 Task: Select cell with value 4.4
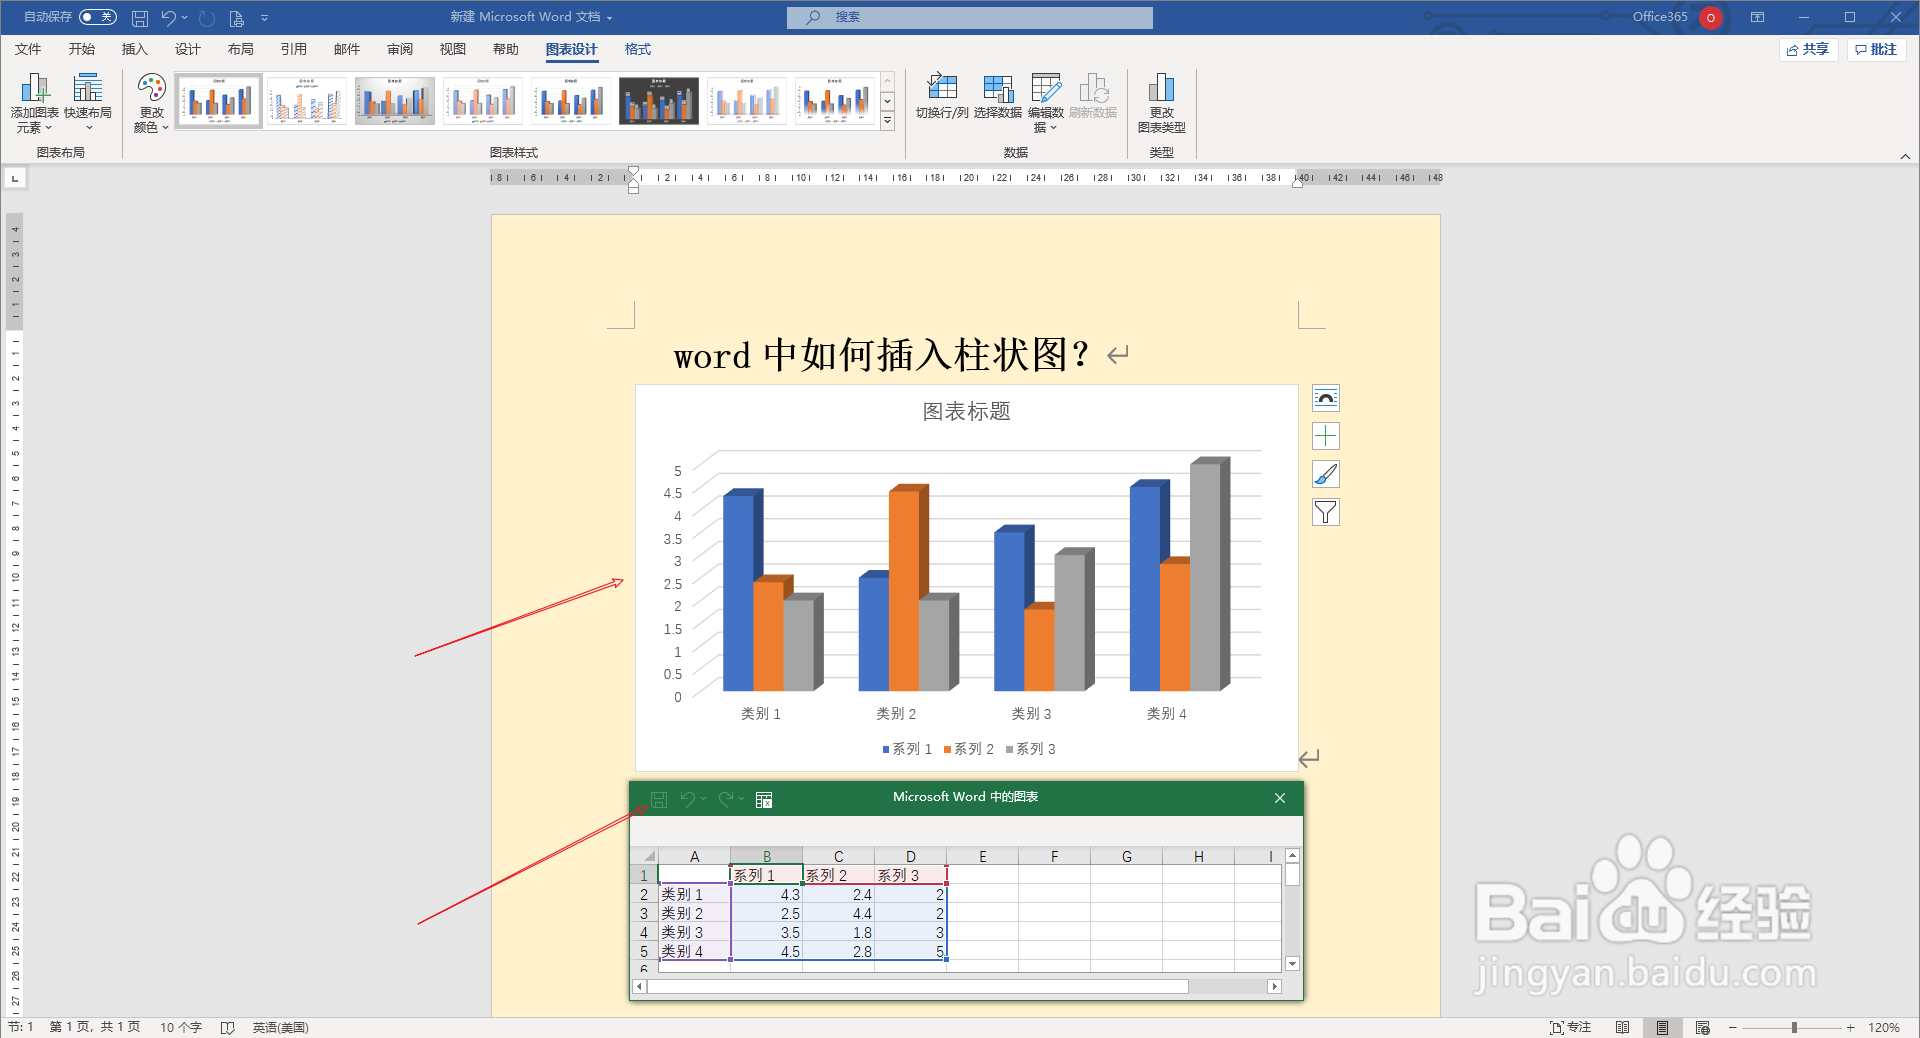click(838, 913)
